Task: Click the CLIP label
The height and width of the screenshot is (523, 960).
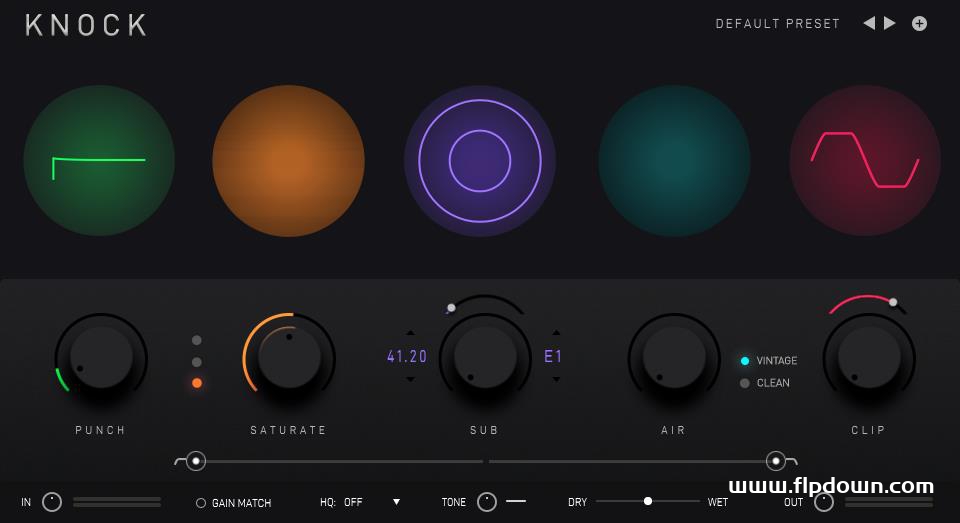Action: click(x=868, y=430)
